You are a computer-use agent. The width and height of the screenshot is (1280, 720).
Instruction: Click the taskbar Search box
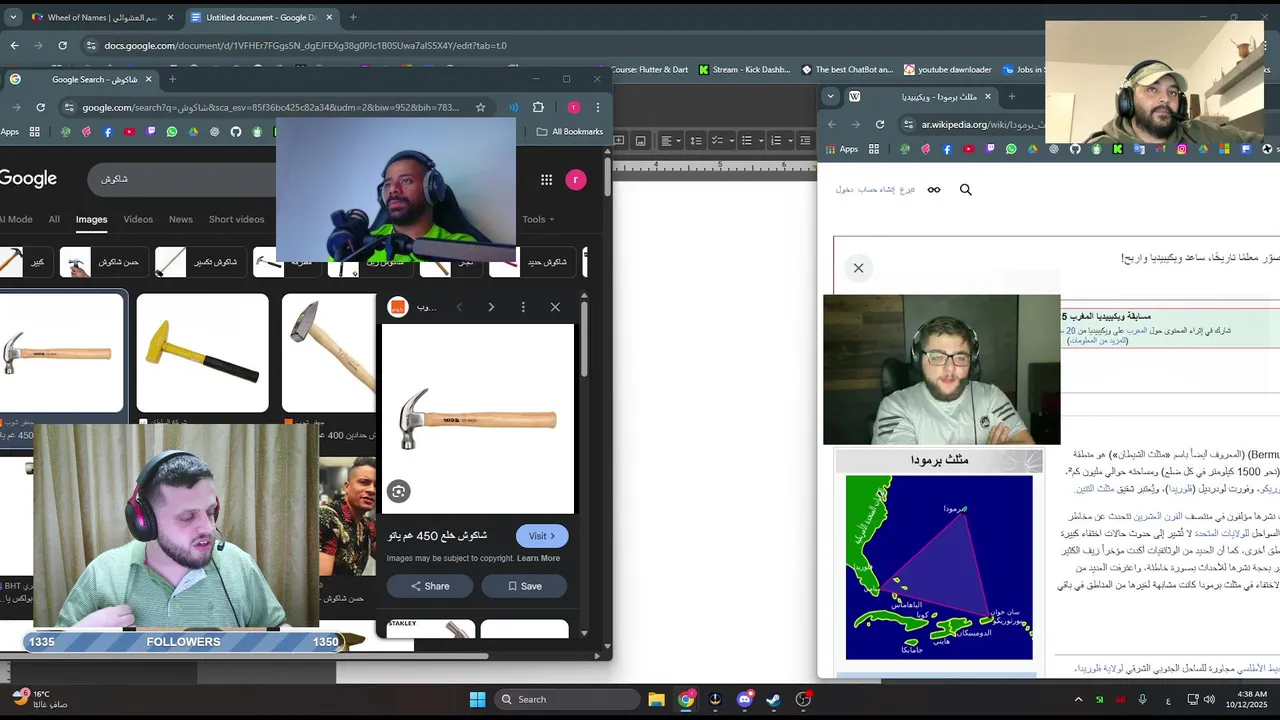[x=568, y=699]
